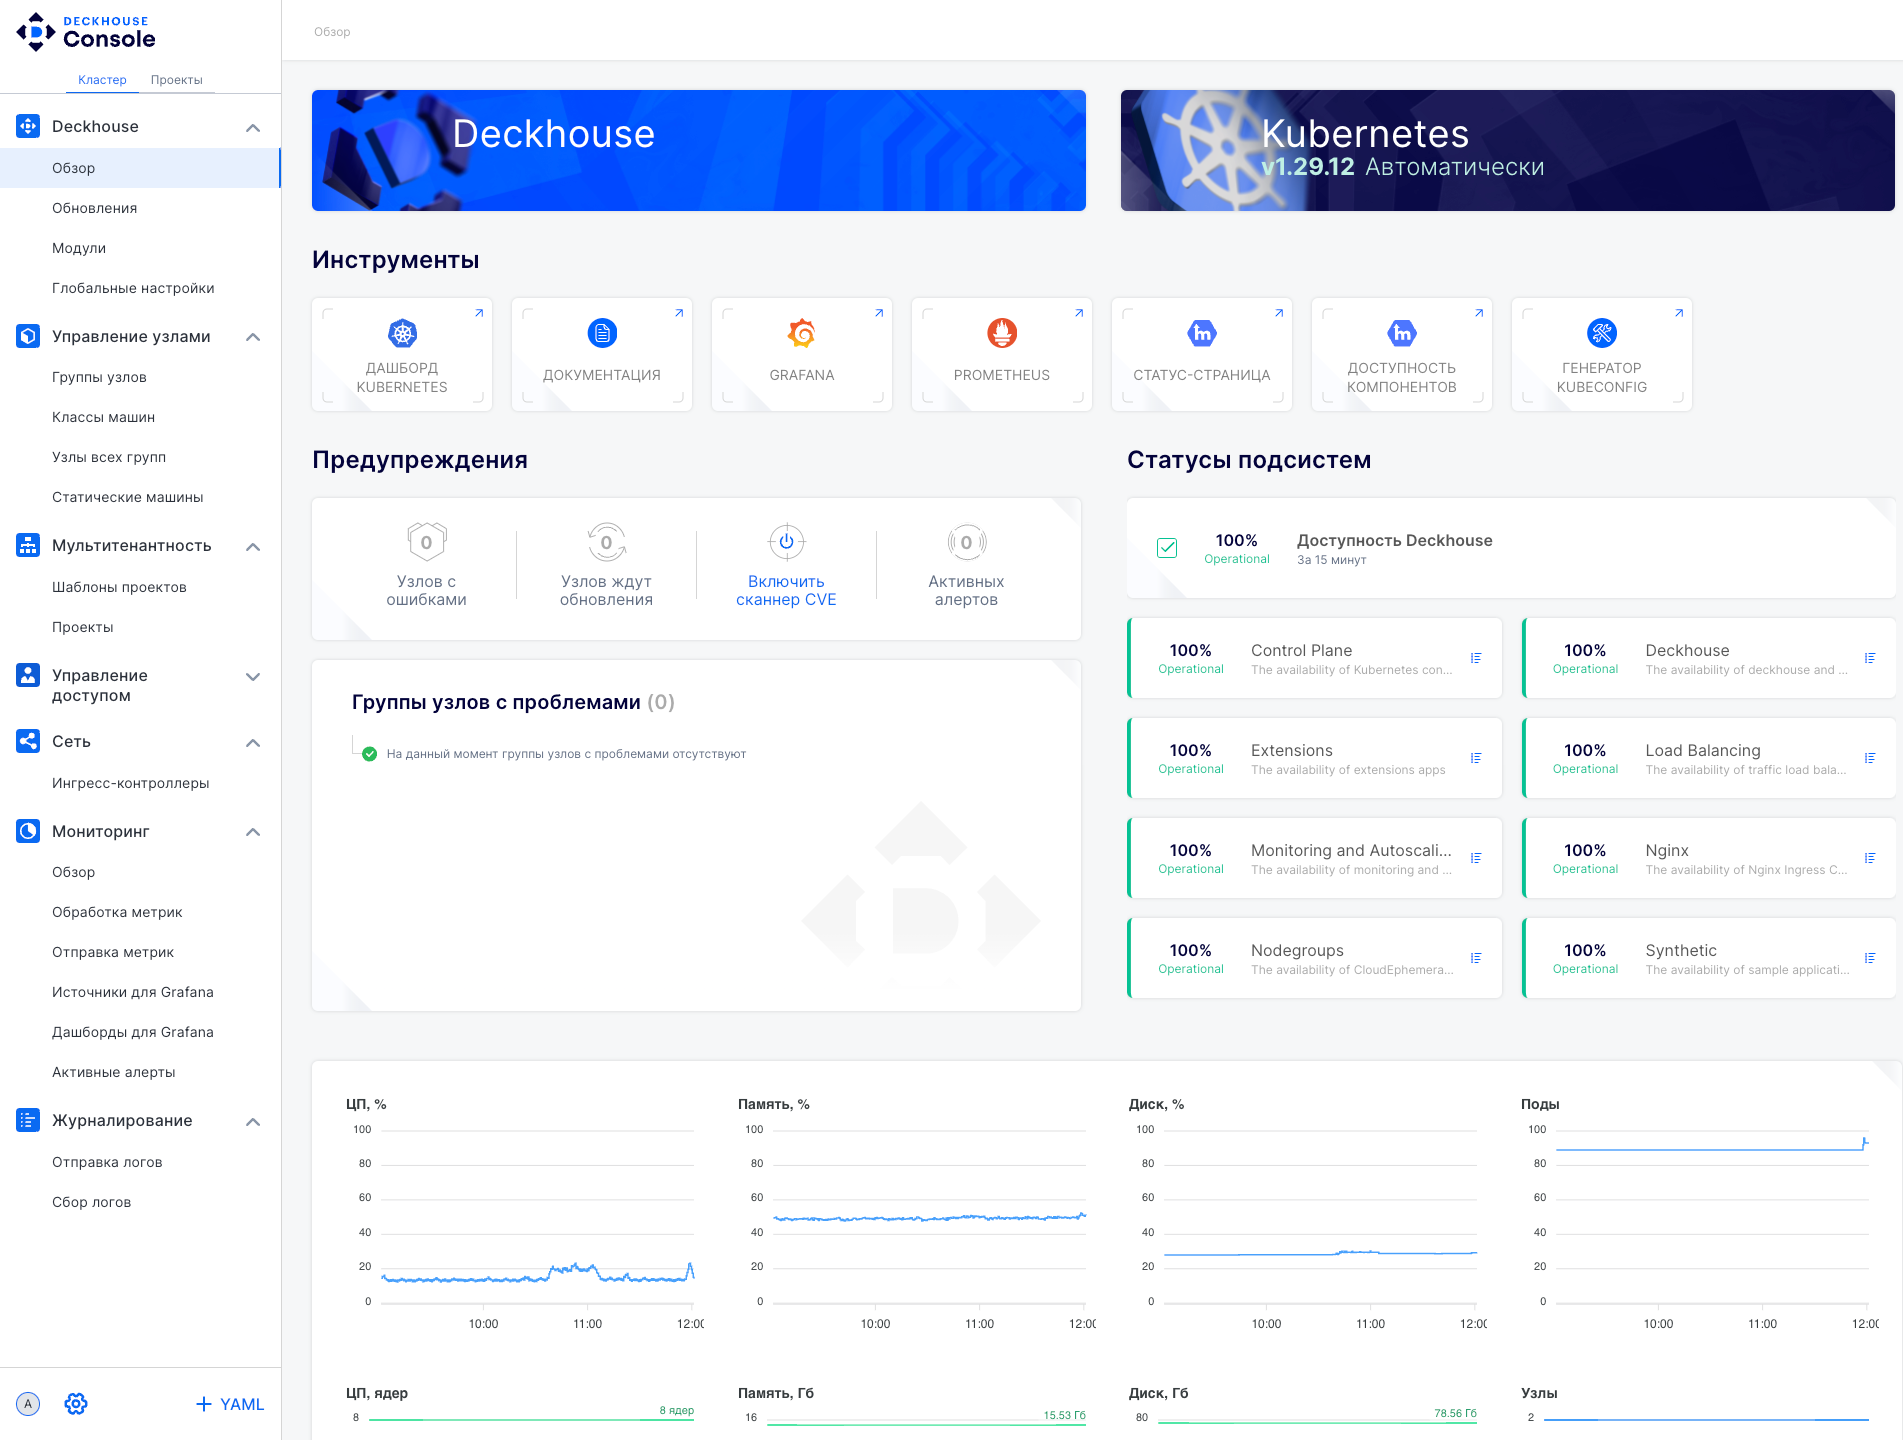Open the Документация tool card

pos(601,355)
